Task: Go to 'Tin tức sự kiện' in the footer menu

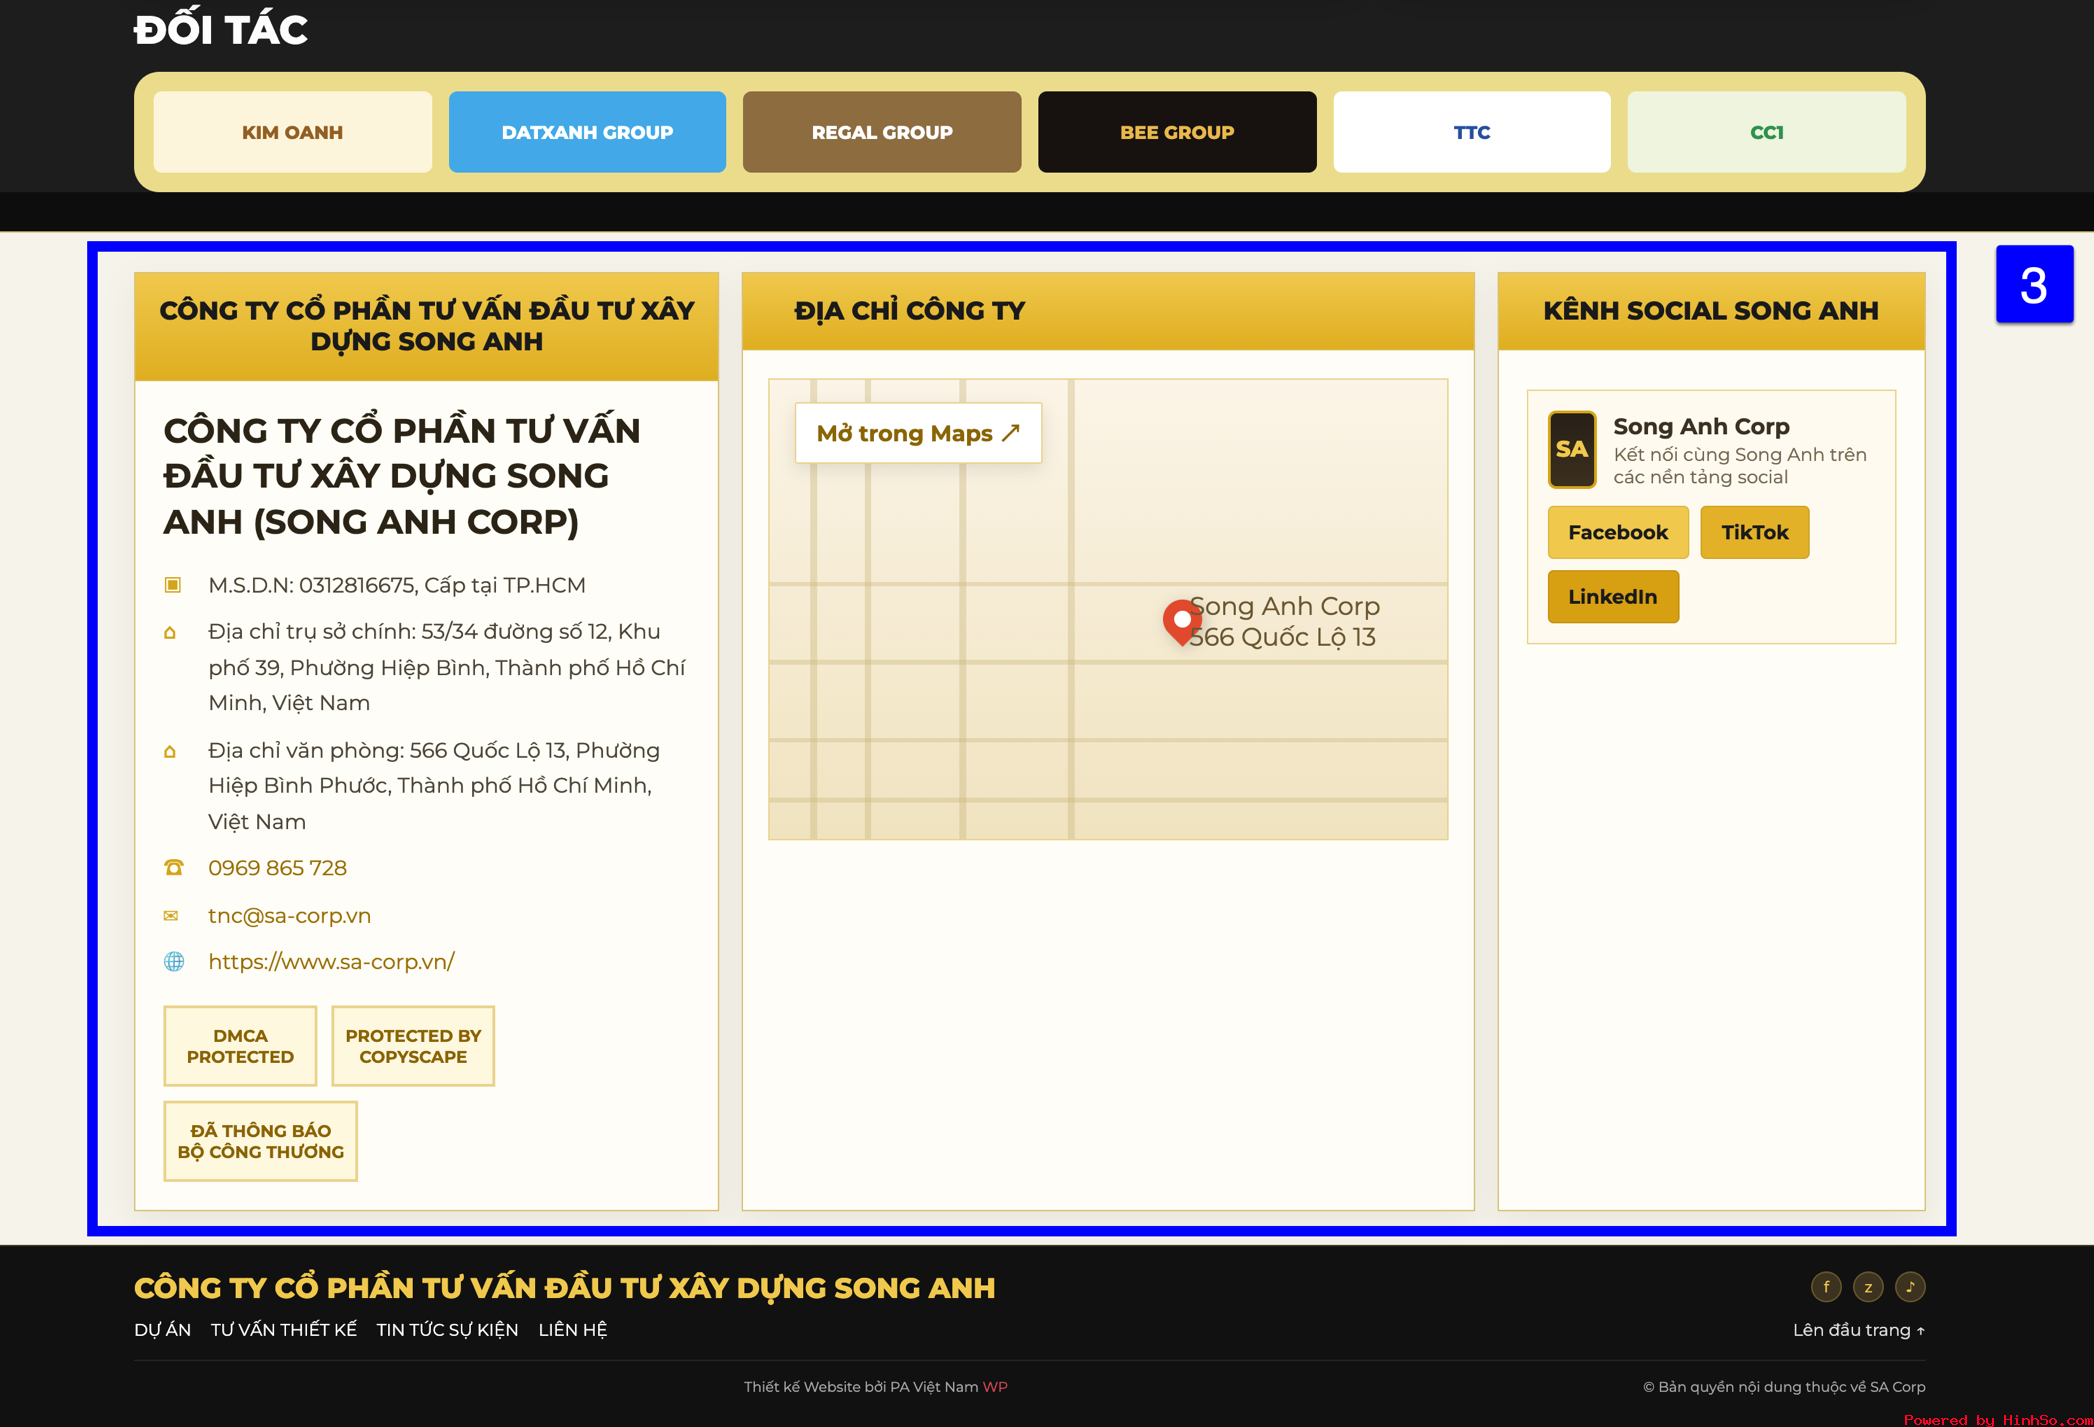Action: 447,1330
